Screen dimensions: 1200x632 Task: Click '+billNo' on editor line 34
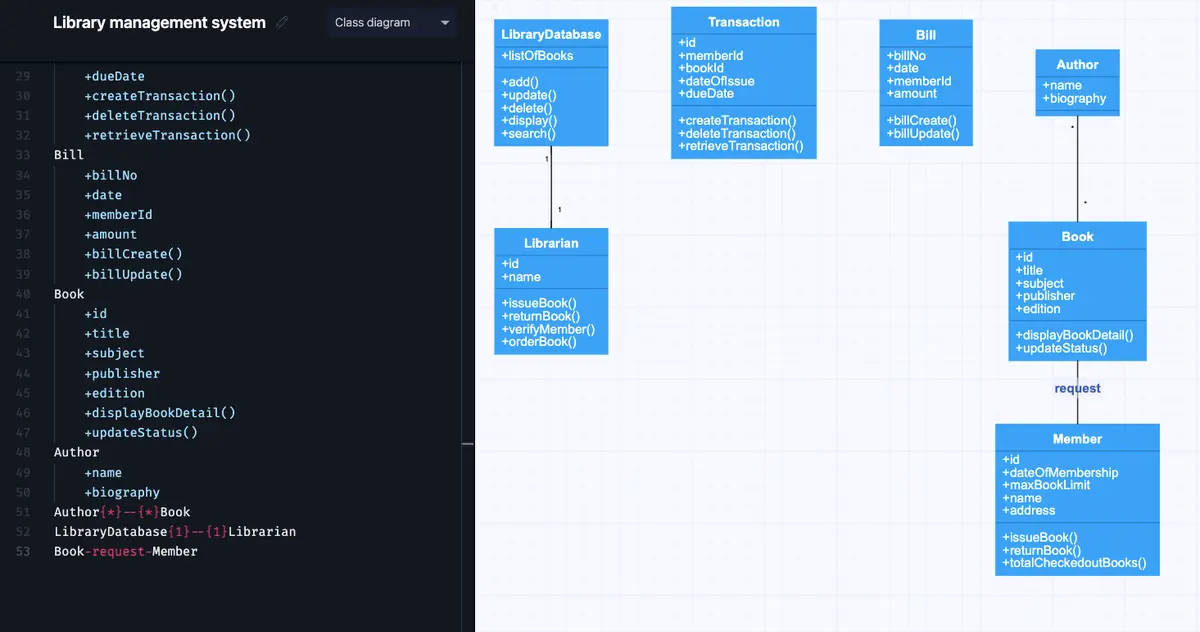pos(111,175)
